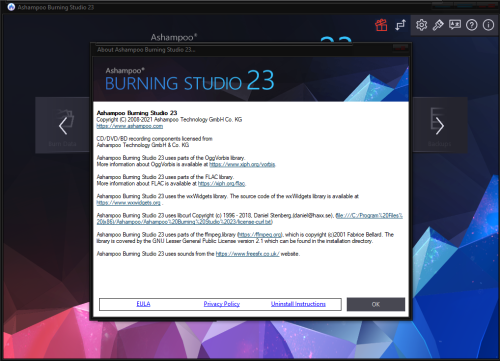Image resolution: width=500 pixels, height=361 pixels.
Task: Open the license-curl.txt file link
Action: 250,219
